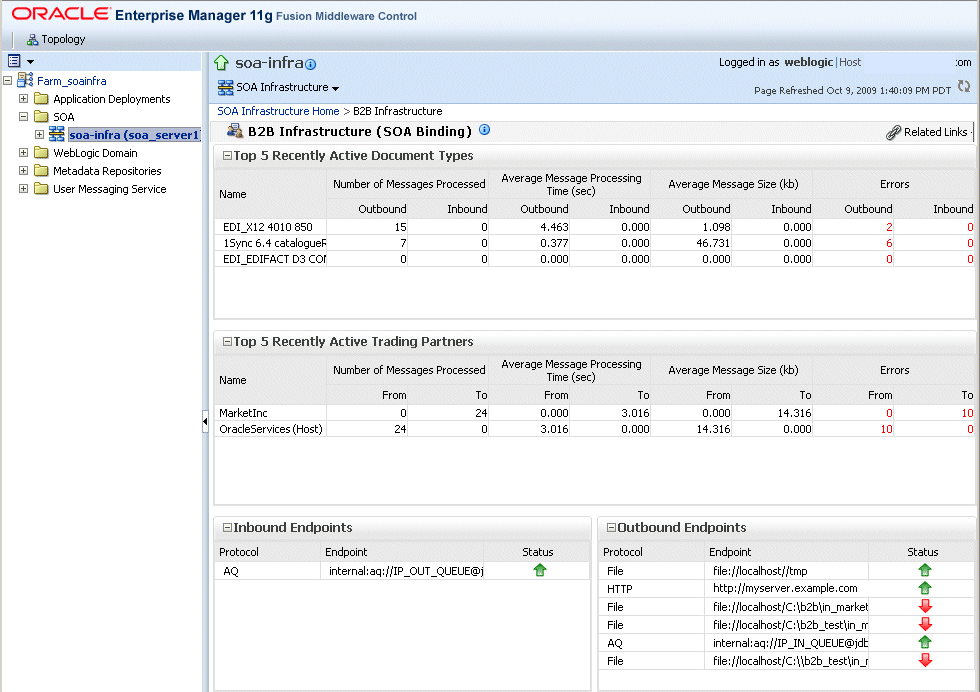
Task: Click MarketInc errors To value 10
Action: pos(968,413)
